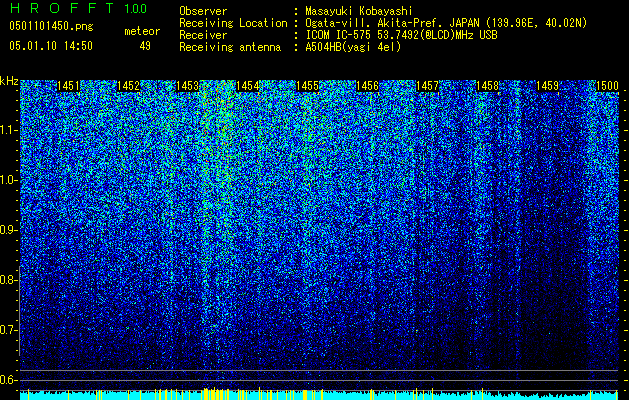629x400 pixels.
Task: Click the 1500 time marker
Action: pyautogui.click(x=607, y=86)
